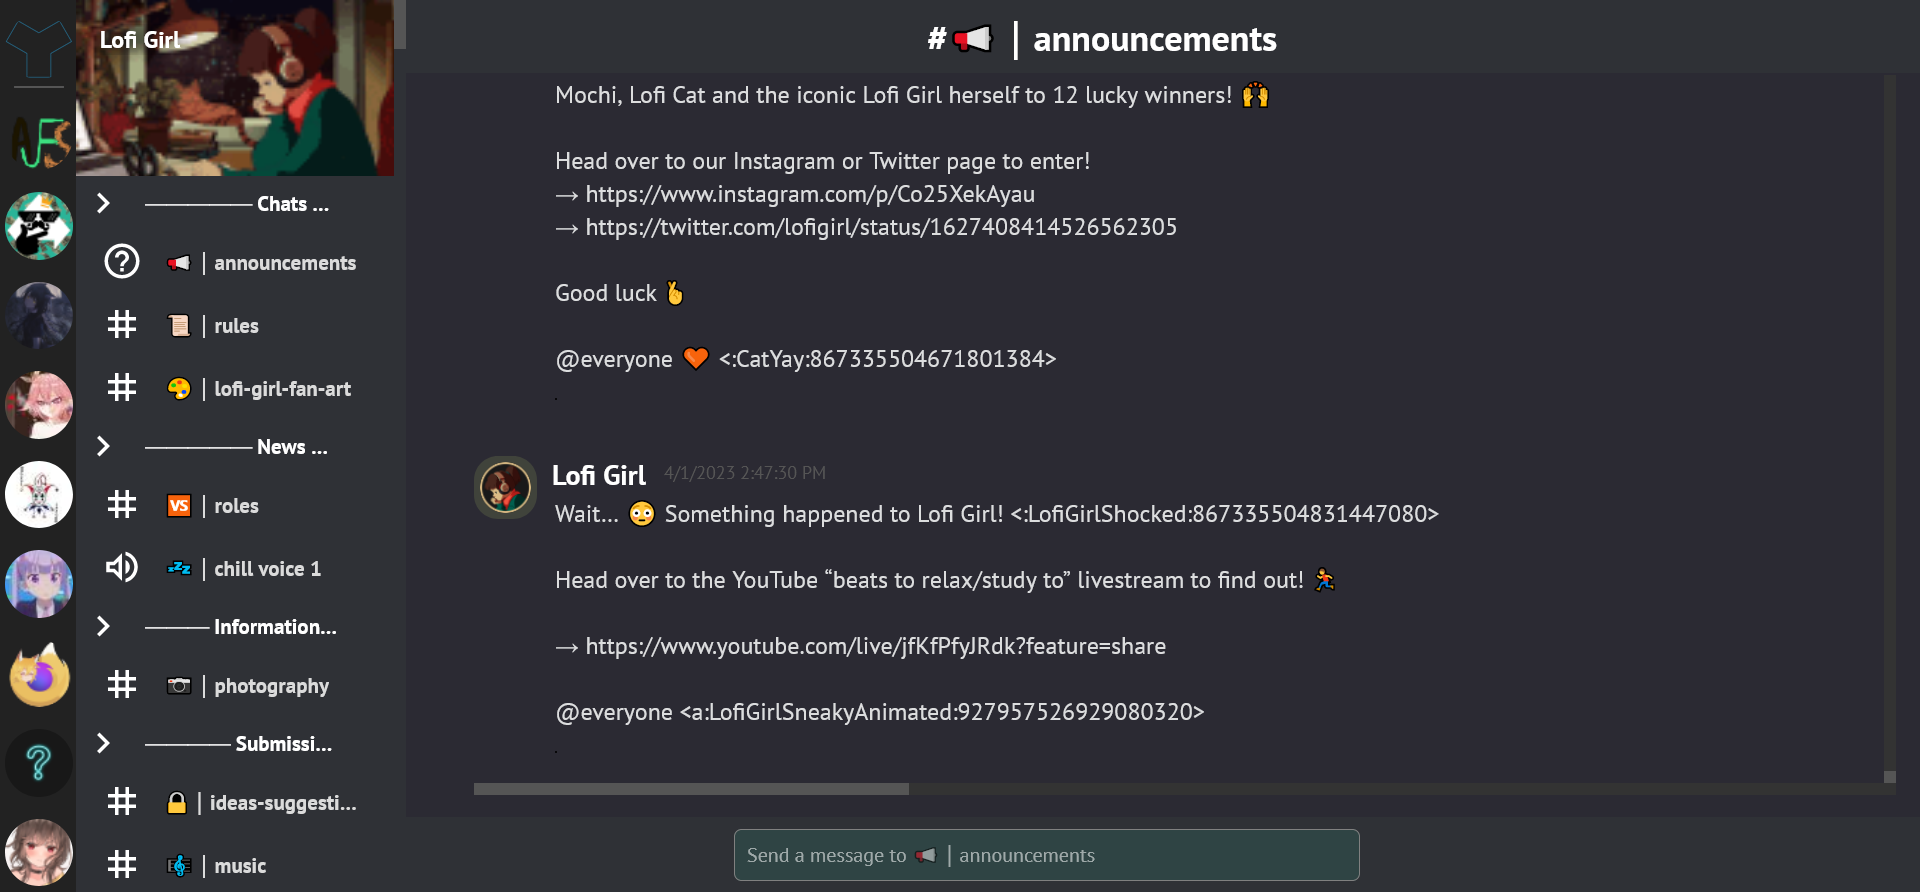Open the YouTube livestream link
The width and height of the screenshot is (1920, 892).
(875, 646)
